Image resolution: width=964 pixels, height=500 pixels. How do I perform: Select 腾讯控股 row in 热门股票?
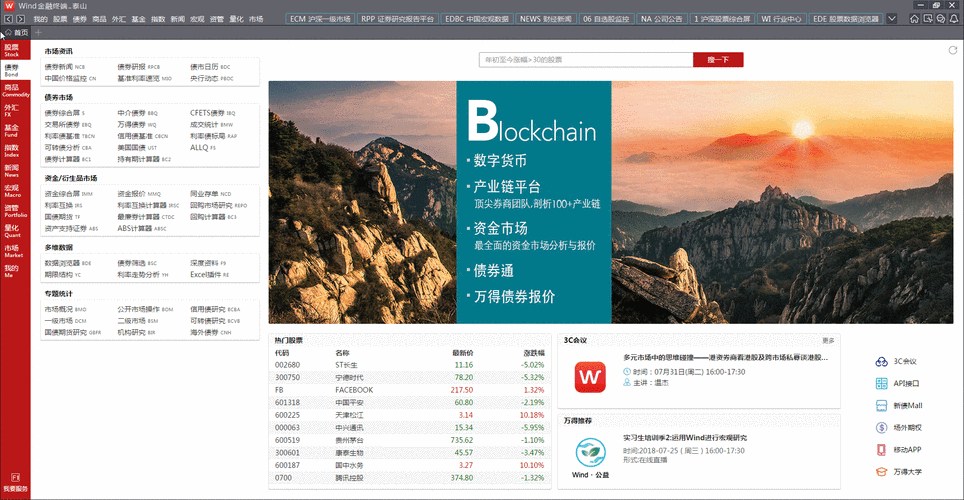click(409, 478)
